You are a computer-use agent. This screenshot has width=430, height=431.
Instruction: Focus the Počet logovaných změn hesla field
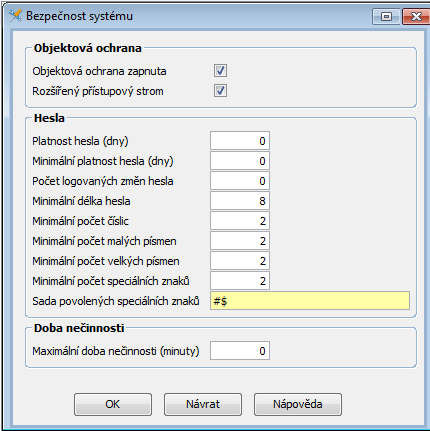pyautogui.click(x=240, y=181)
